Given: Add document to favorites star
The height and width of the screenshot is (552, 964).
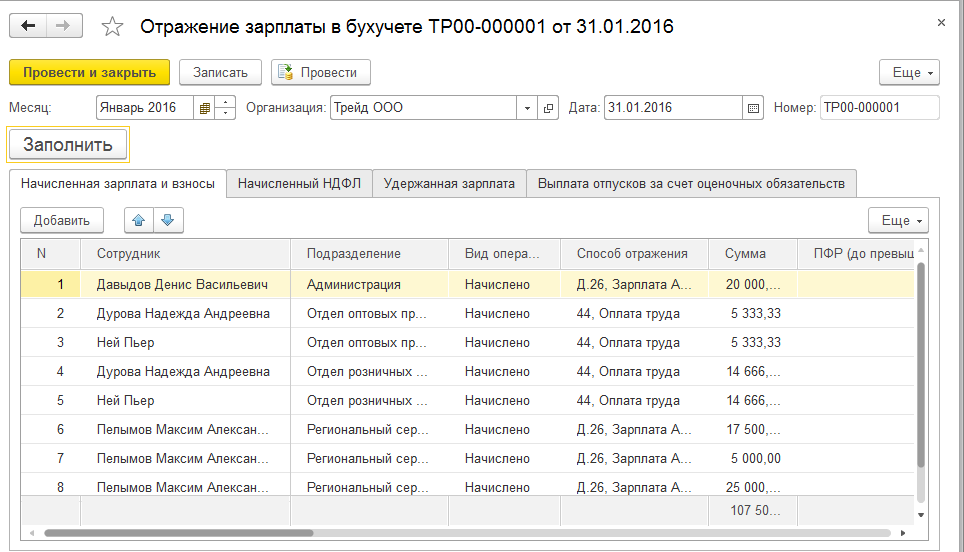Looking at the screenshot, I should tap(113, 27).
